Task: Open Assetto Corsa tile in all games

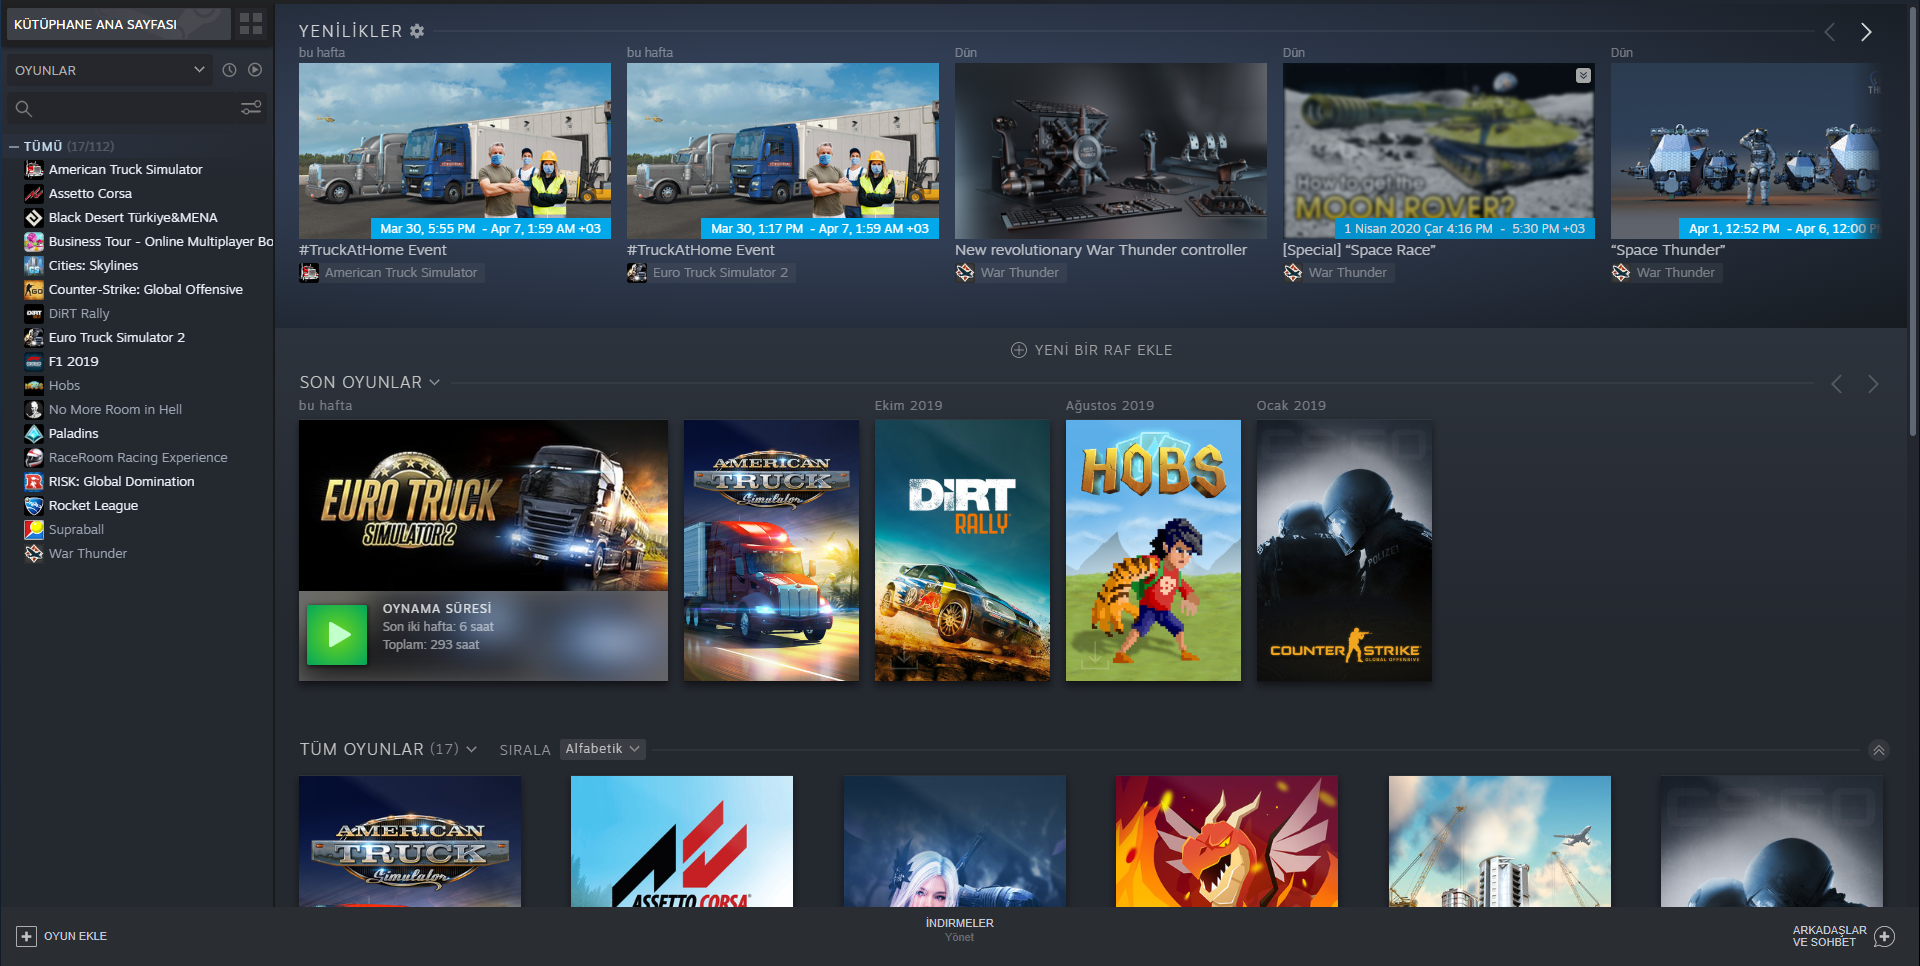Action: tap(682, 841)
